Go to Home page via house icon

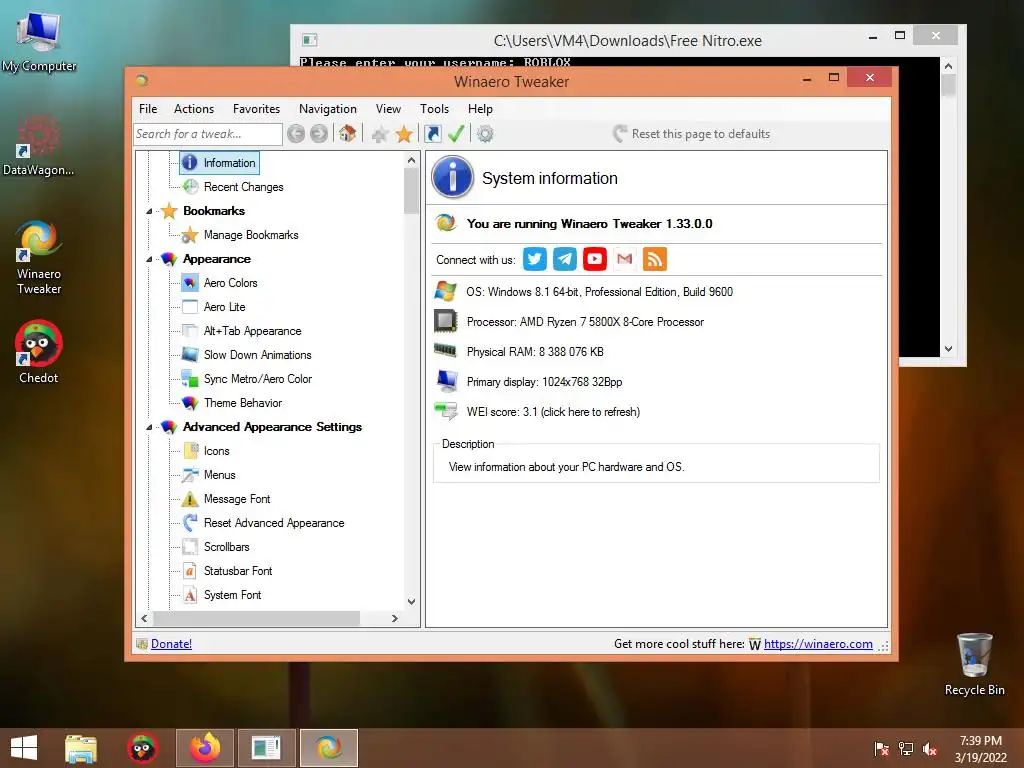(347, 134)
